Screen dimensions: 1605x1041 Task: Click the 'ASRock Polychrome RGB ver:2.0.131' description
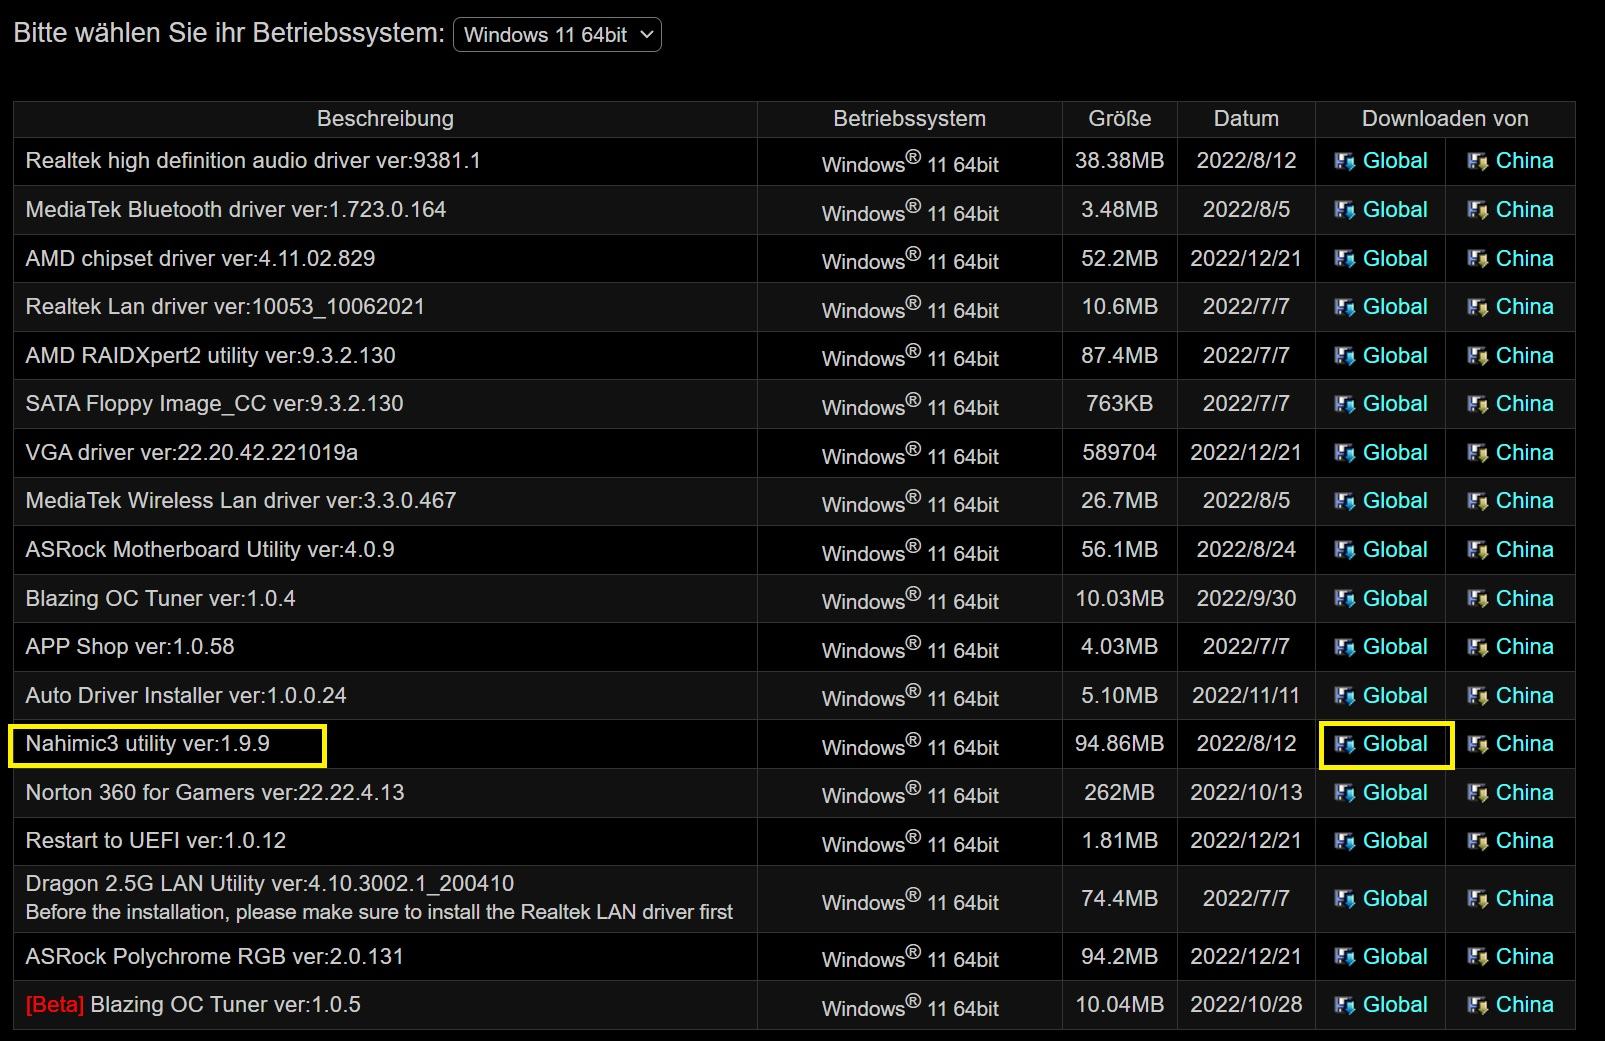pyautogui.click(x=215, y=957)
